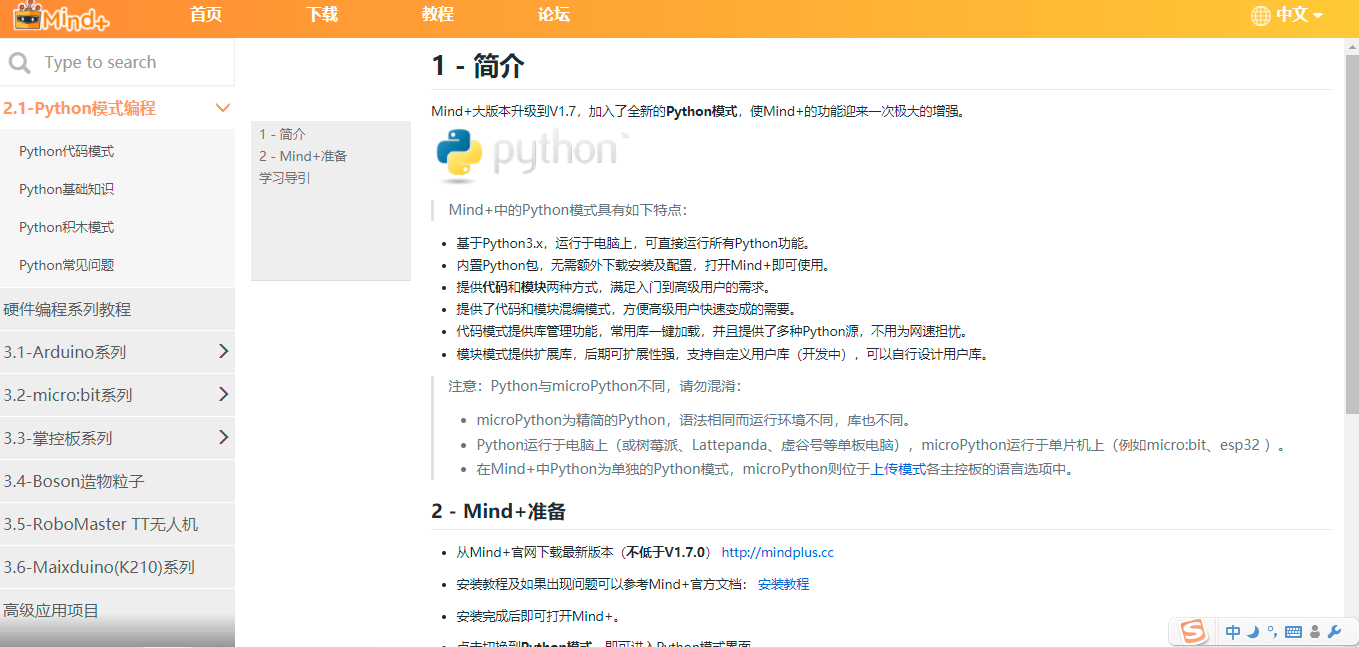This screenshot has width=1359, height=648.
Task: Click the Type to search field
Action: 117,62
